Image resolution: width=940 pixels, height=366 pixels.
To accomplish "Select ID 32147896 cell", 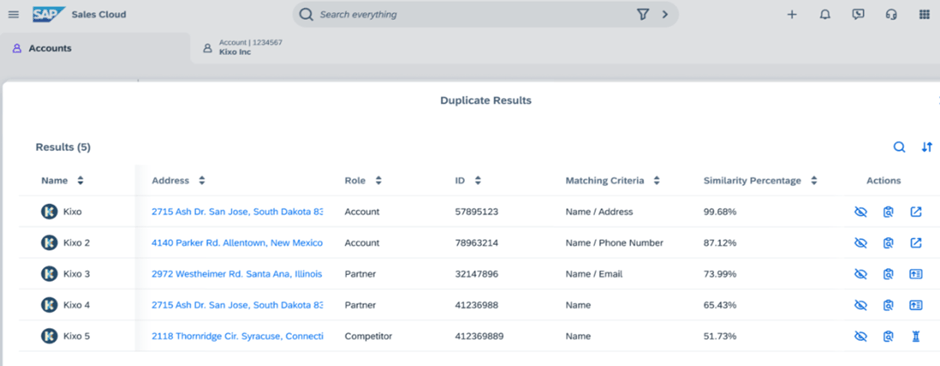I will pyautogui.click(x=477, y=274).
